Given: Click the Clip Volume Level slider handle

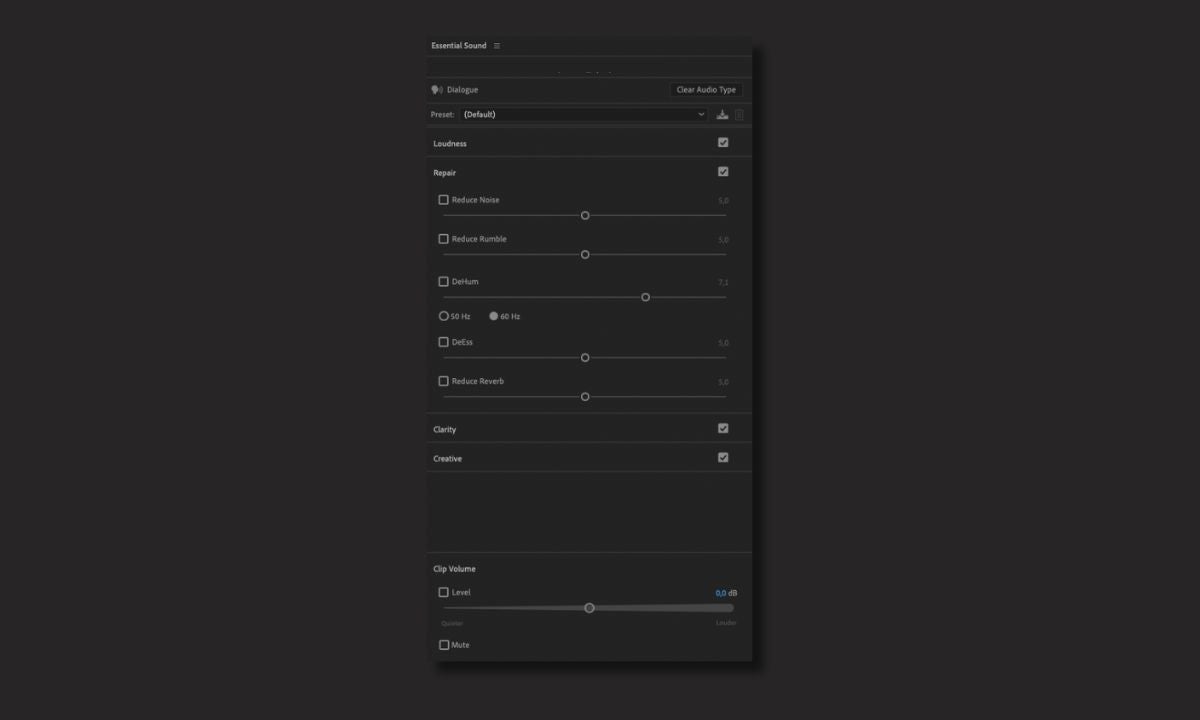Looking at the screenshot, I should (589, 608).
